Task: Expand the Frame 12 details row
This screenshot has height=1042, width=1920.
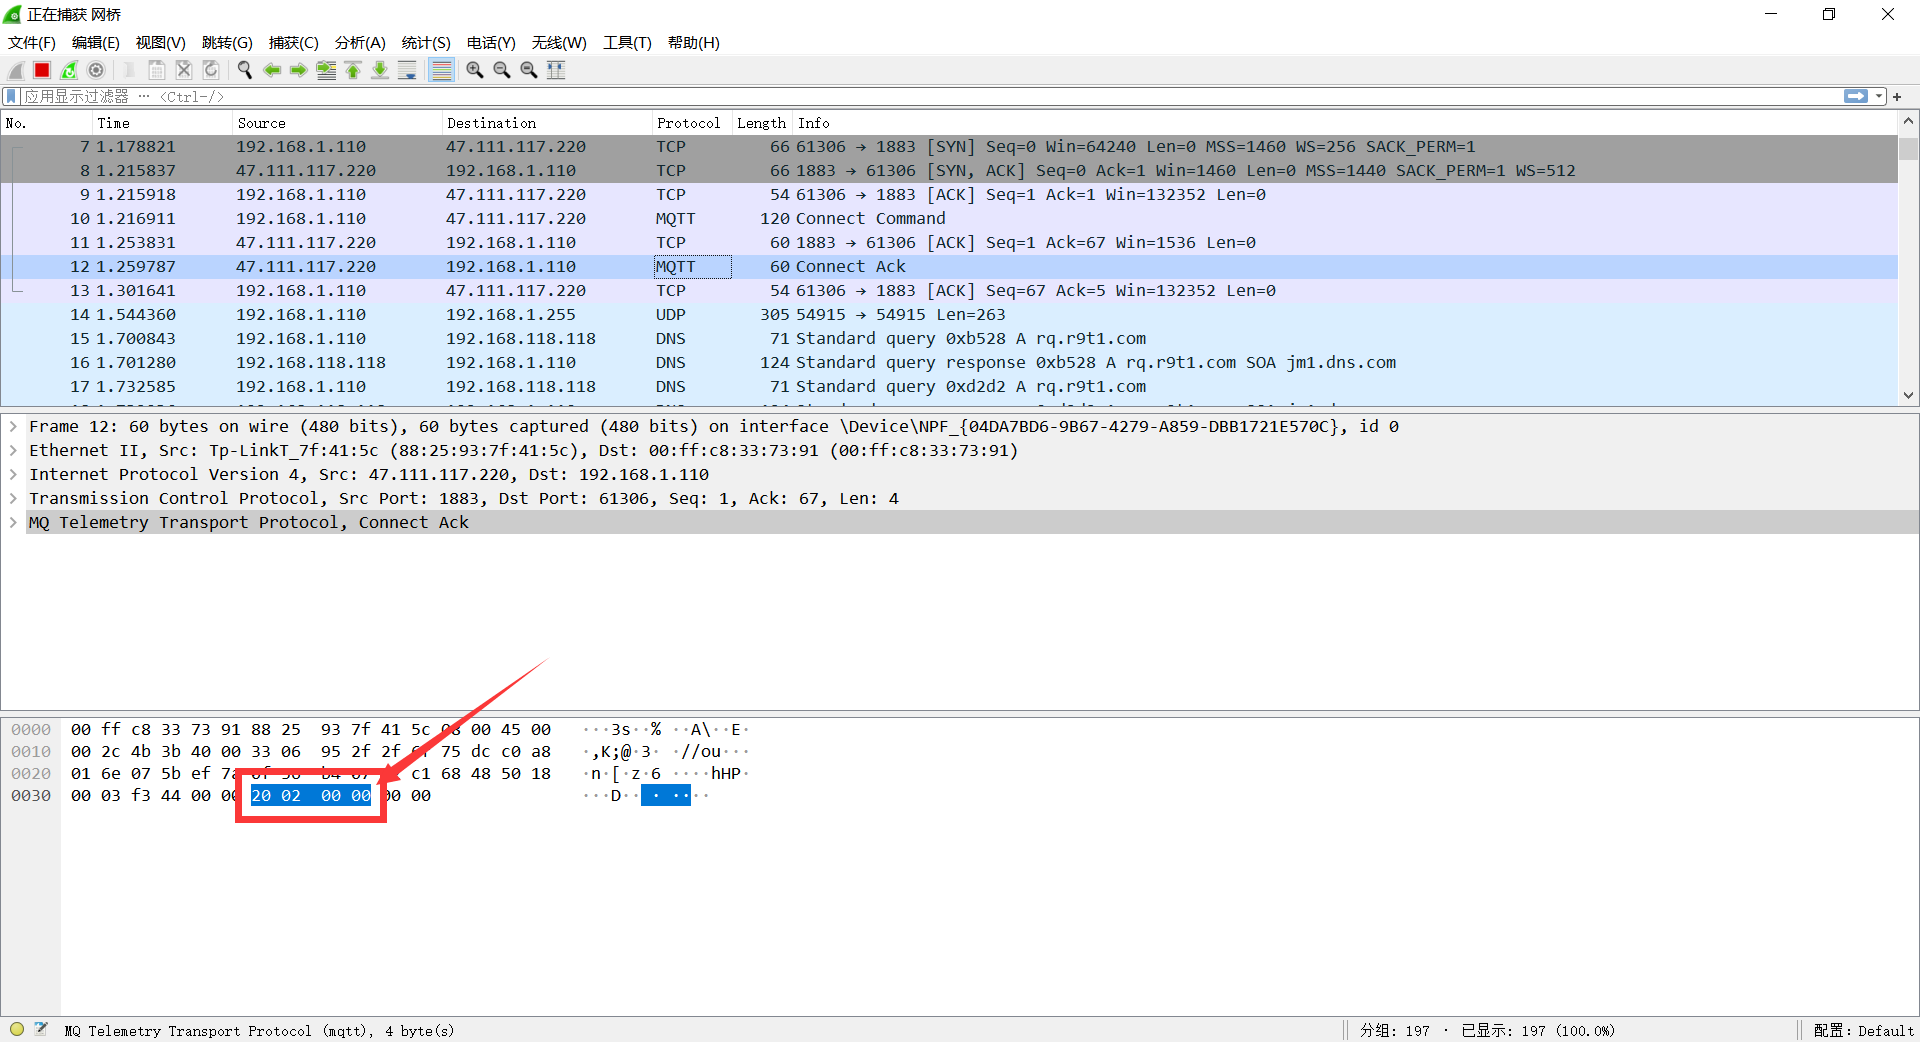Action: point(13,426)
